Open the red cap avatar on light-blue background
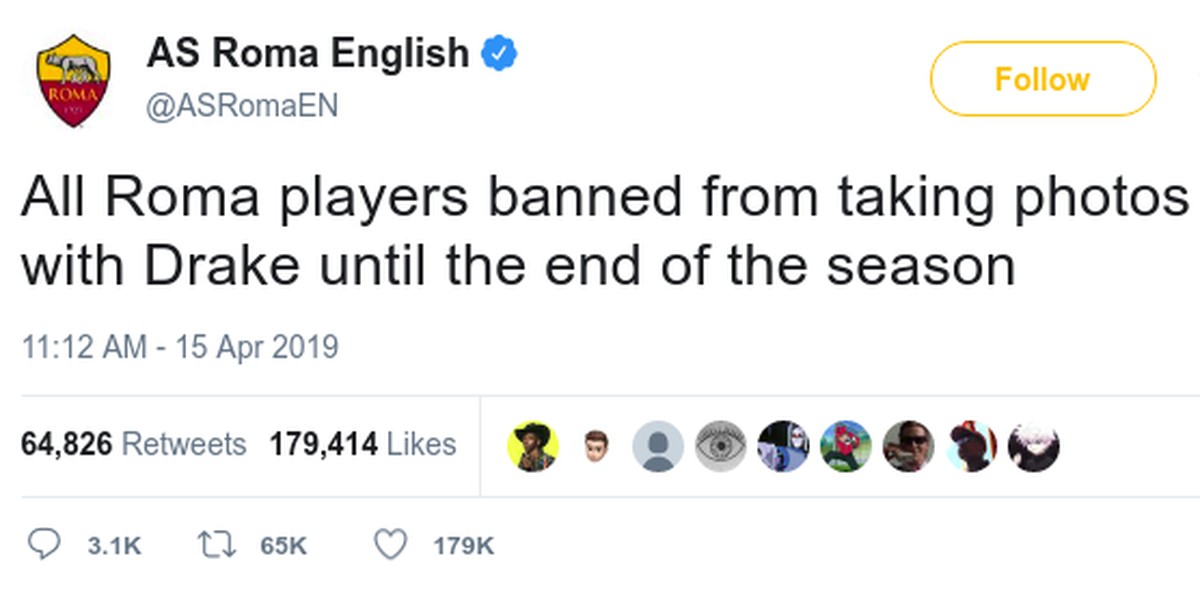The image size is (1200, 606). tap(971, 446)
